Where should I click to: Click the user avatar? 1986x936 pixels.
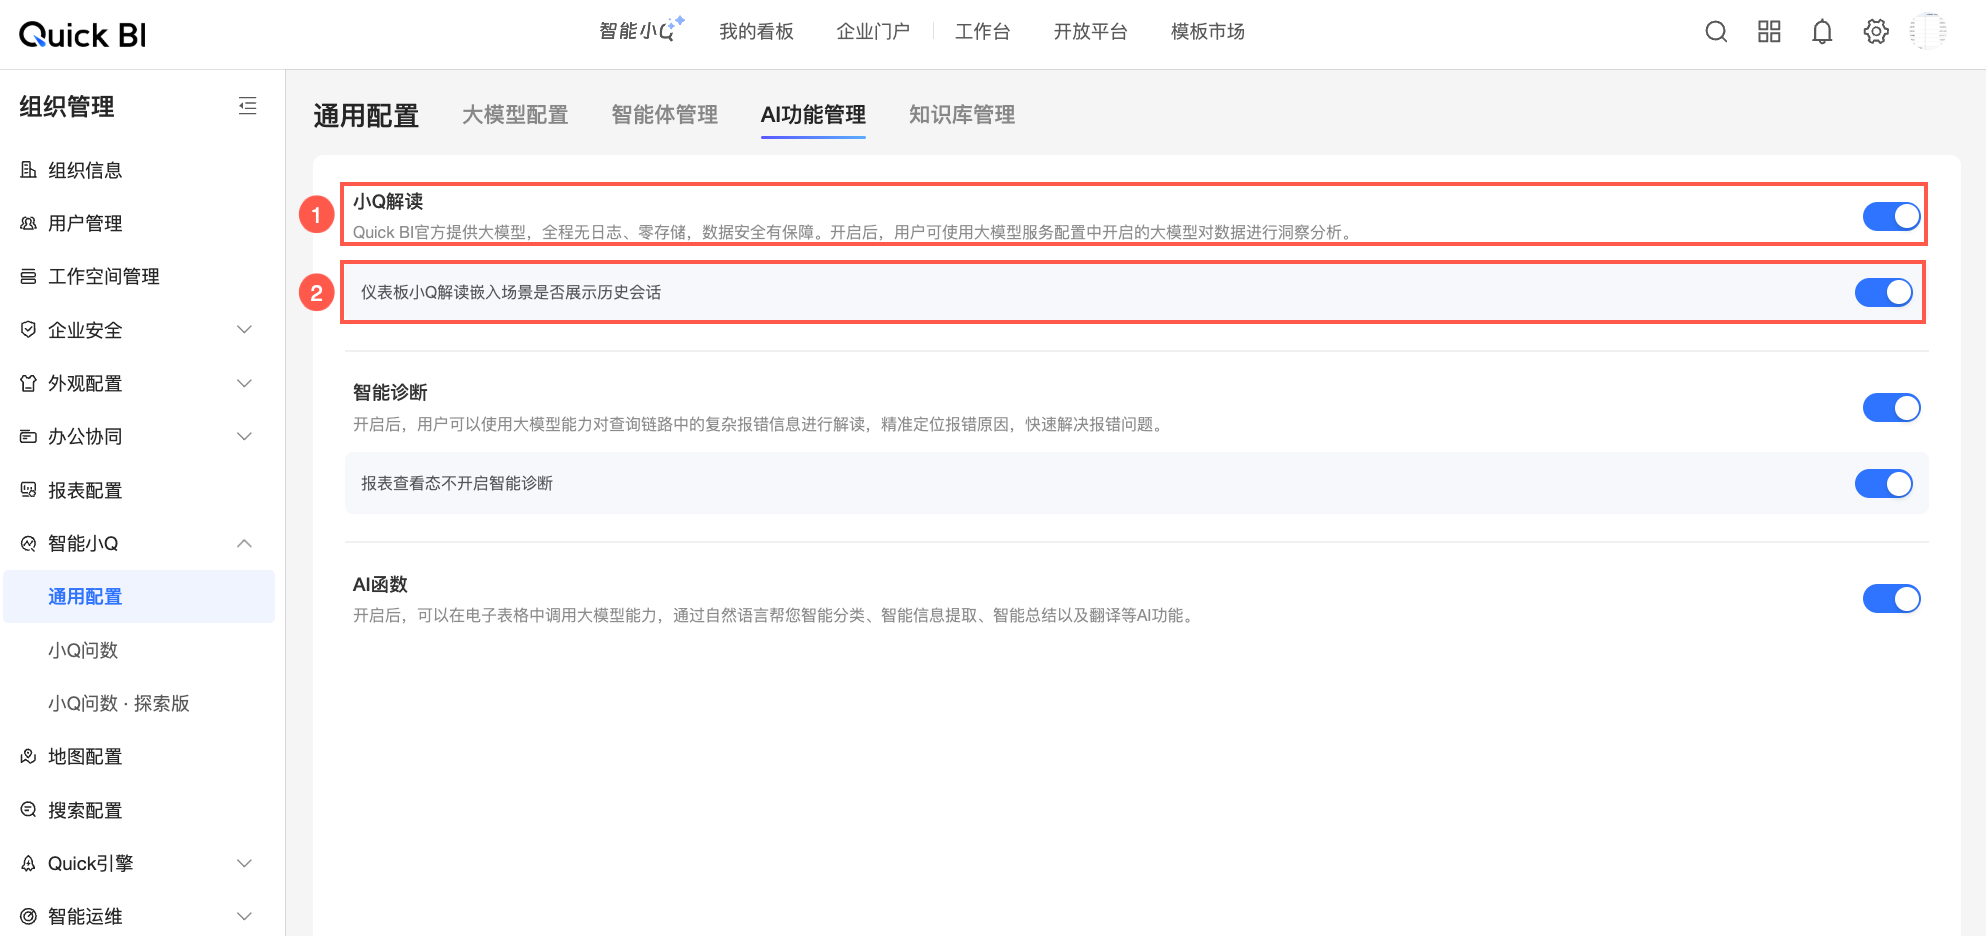[1928, 32]
